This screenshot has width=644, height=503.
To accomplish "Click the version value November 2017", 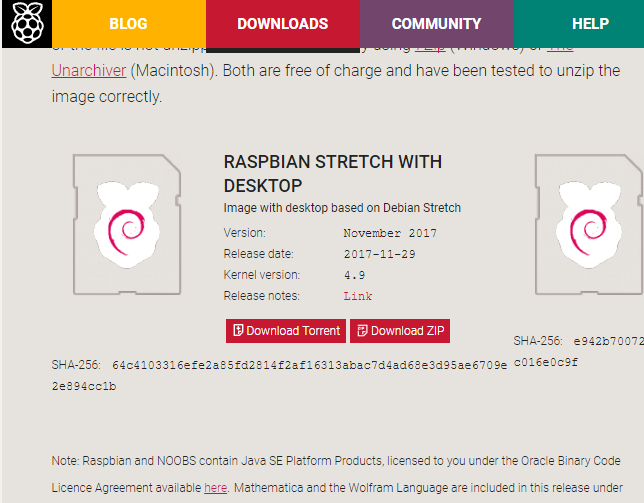I will pos(390,233).
